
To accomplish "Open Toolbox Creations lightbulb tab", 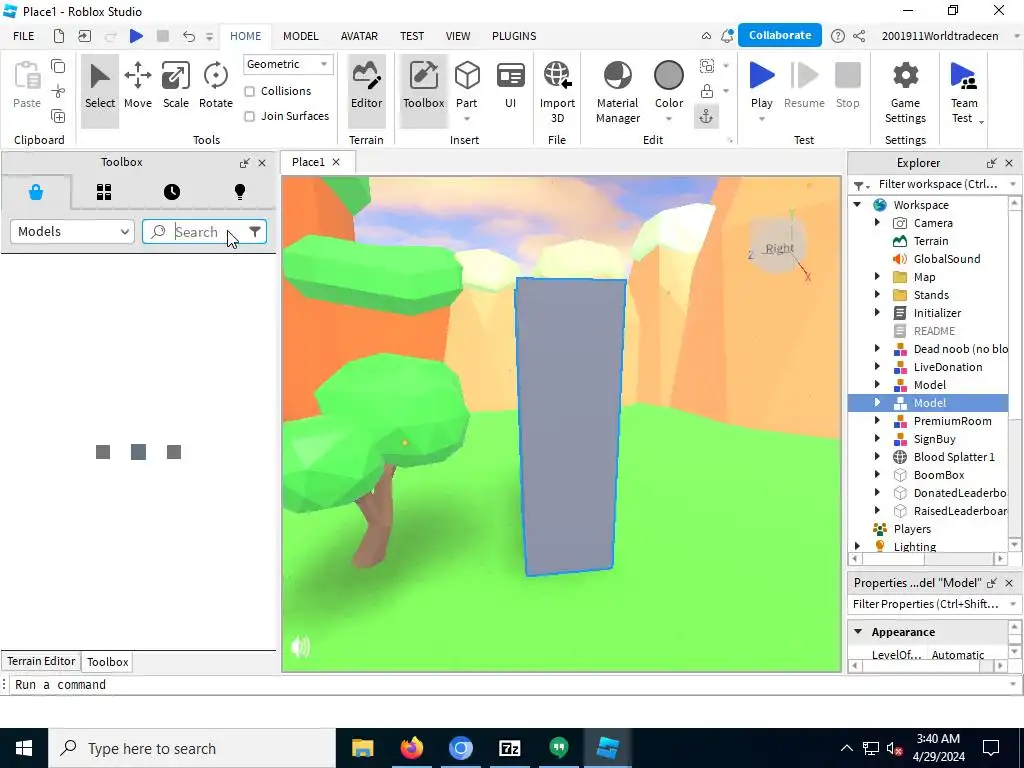I will [x=240, y=192].
